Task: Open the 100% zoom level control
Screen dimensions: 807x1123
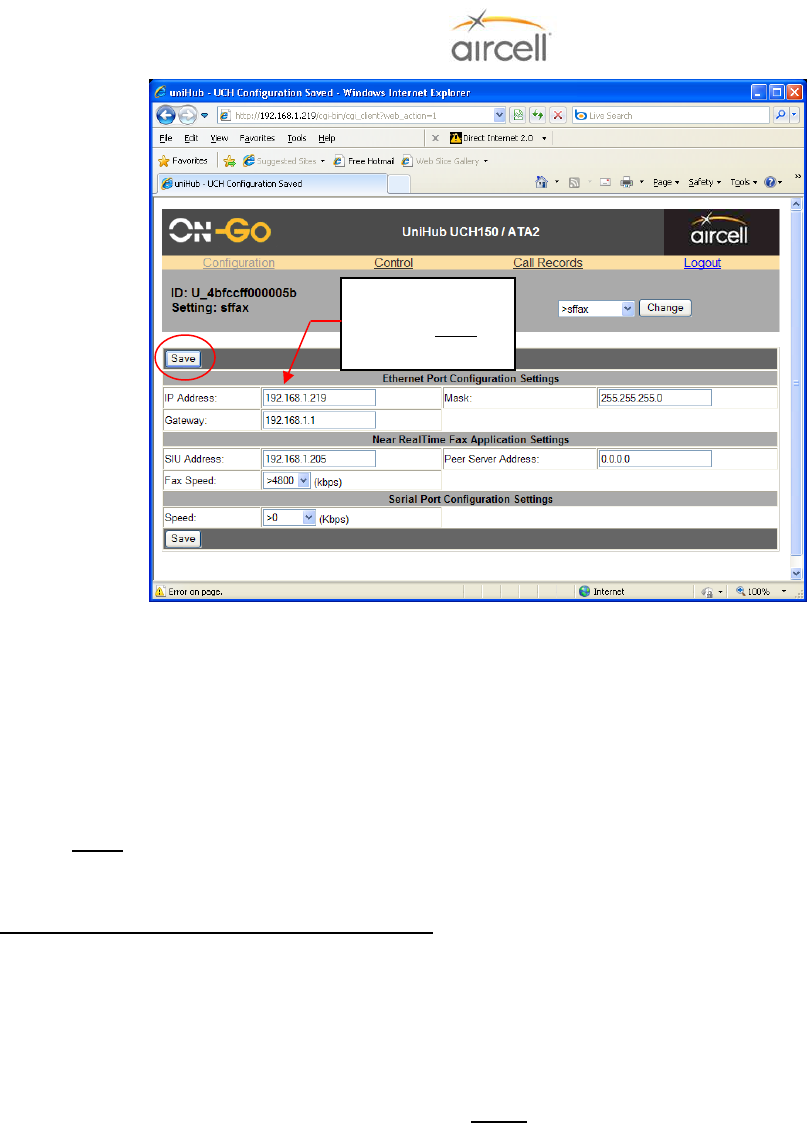Action: coord(761,592)
